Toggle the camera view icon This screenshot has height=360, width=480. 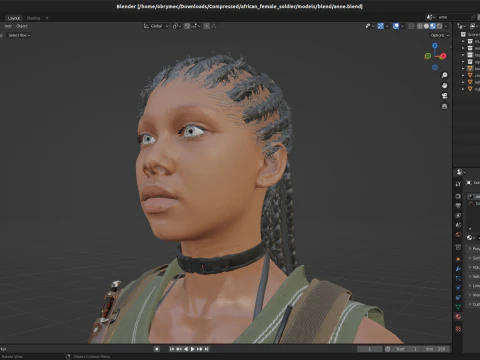tap(444, 96)
